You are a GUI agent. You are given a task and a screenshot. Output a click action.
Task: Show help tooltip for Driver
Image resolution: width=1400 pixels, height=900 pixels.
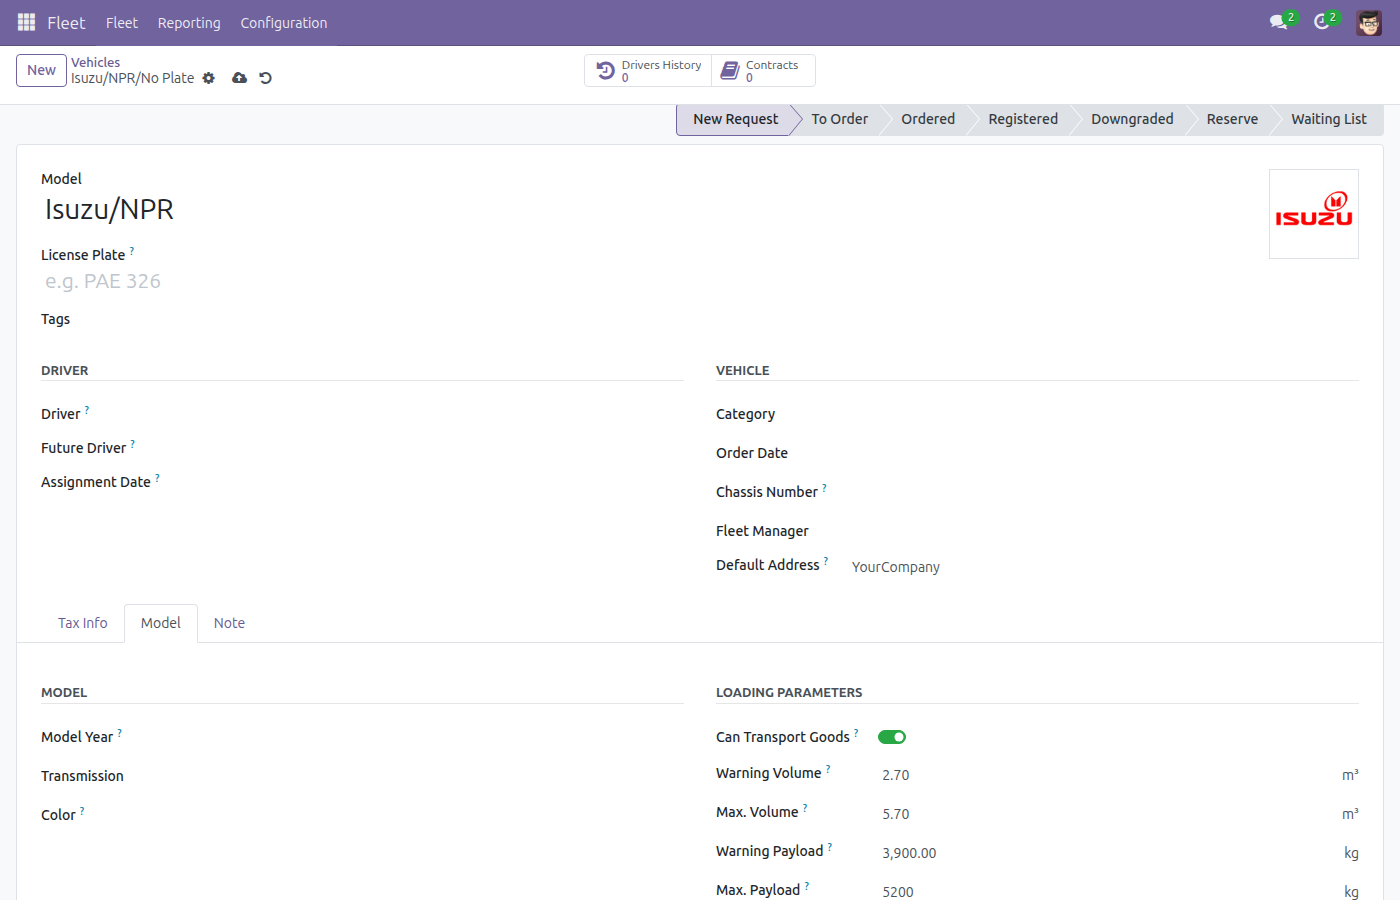pos(87,409)
